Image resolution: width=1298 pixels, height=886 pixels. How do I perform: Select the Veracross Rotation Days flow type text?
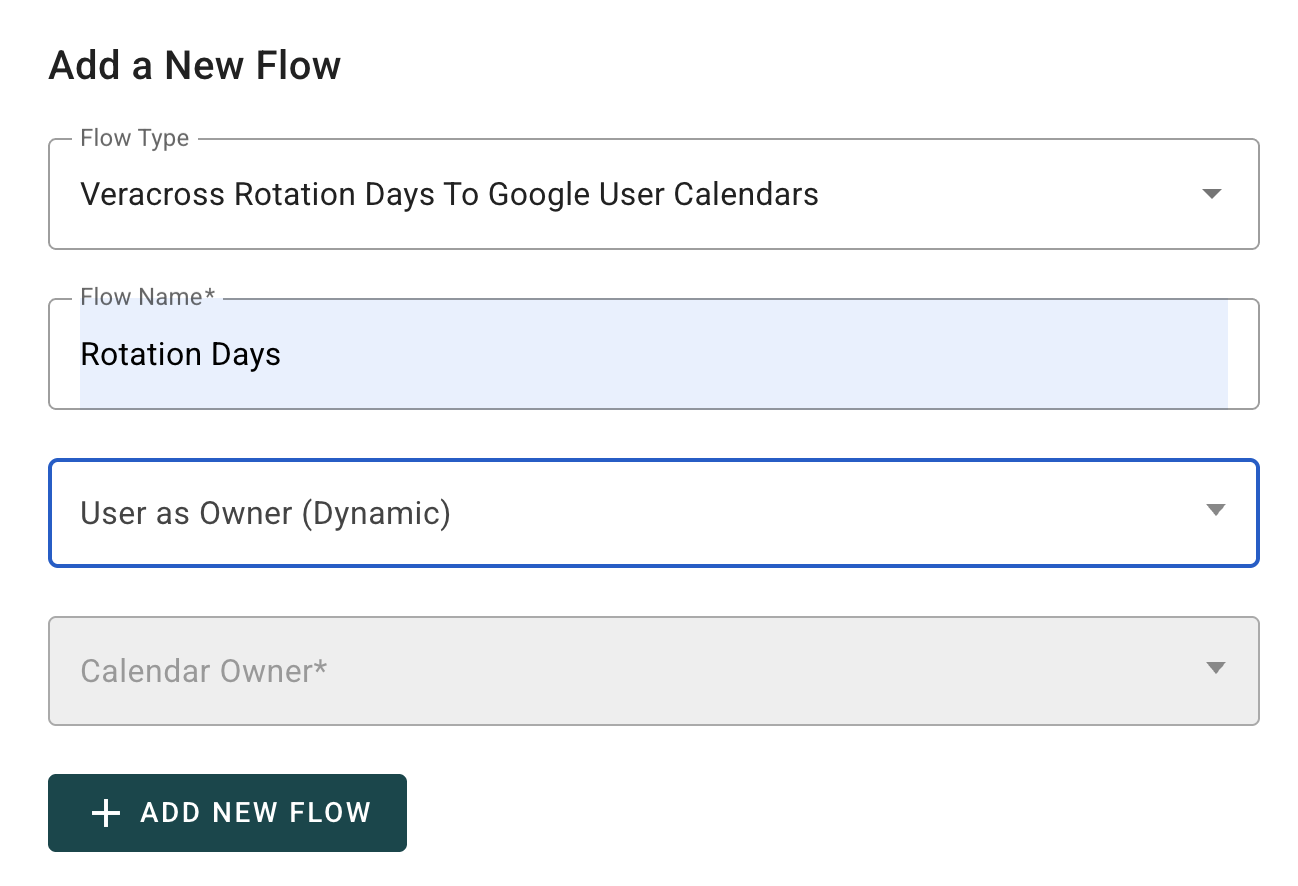pos(449,194)
